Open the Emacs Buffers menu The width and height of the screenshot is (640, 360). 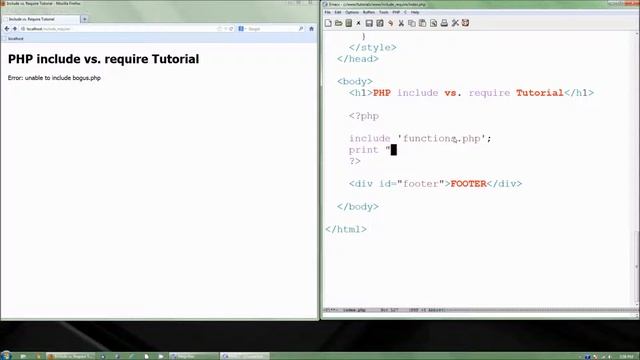click(369, 12)
